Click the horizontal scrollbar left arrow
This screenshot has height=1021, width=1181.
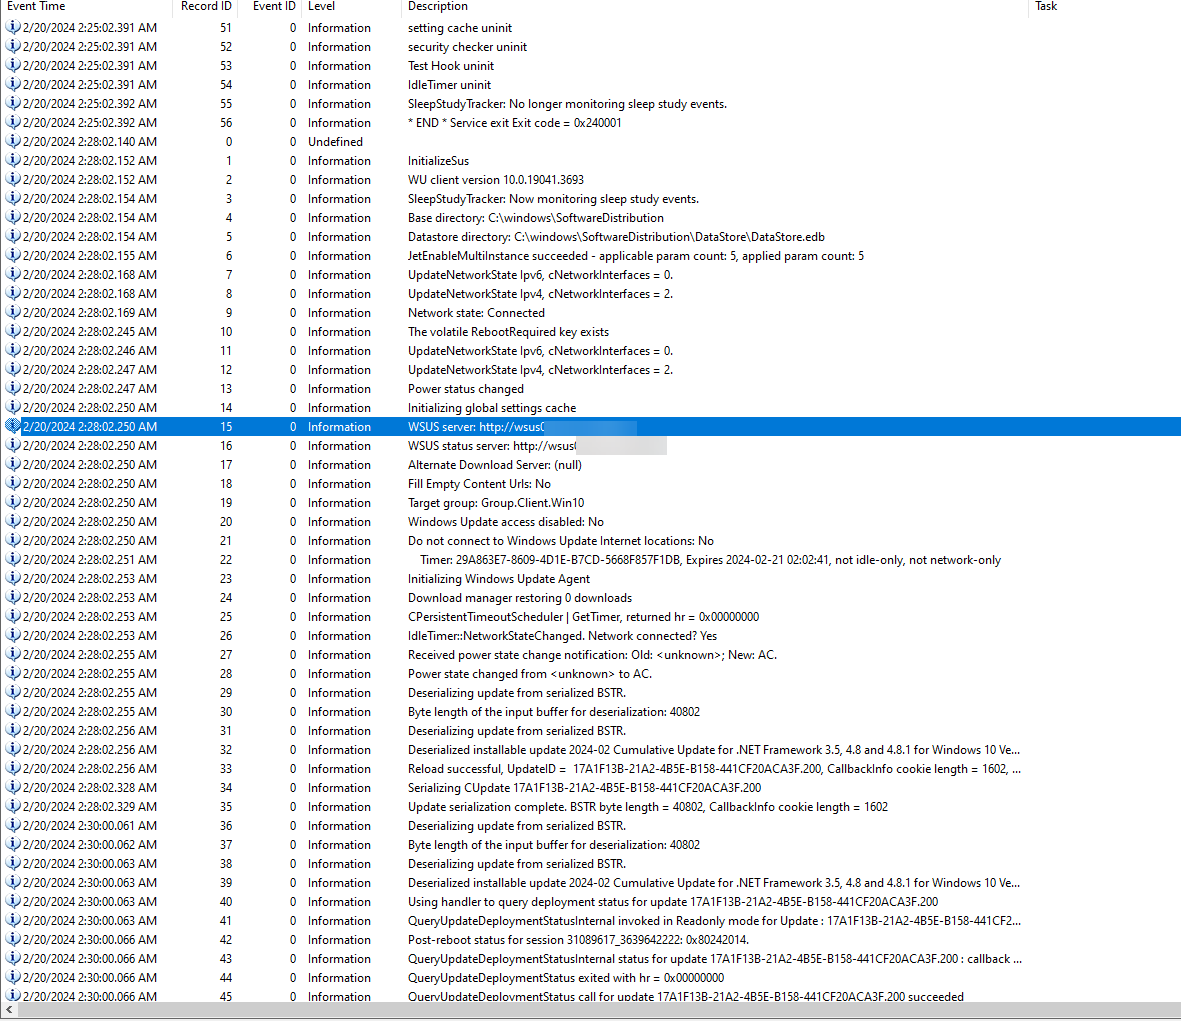pos(8,1010)
